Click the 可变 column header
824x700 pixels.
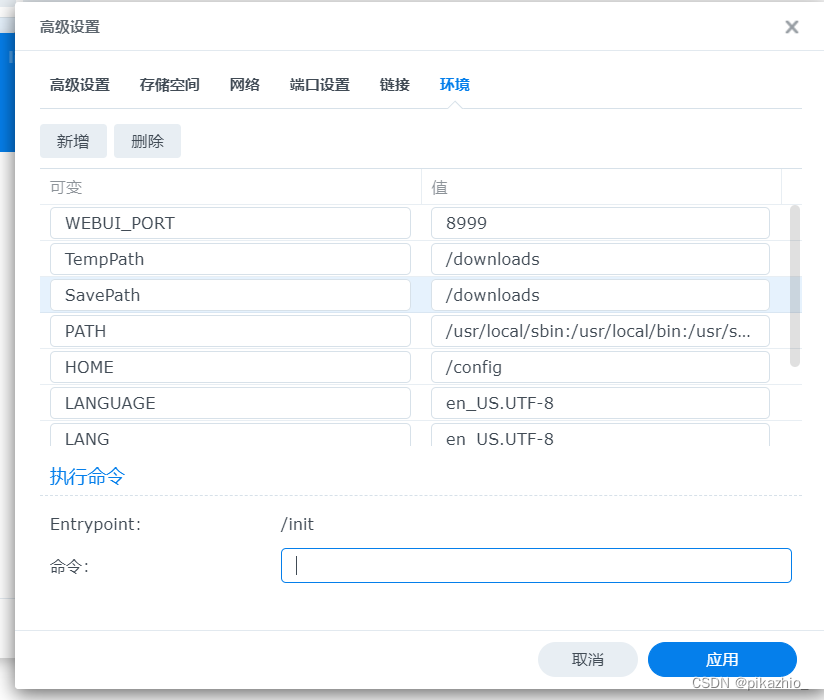click(230, 187)
